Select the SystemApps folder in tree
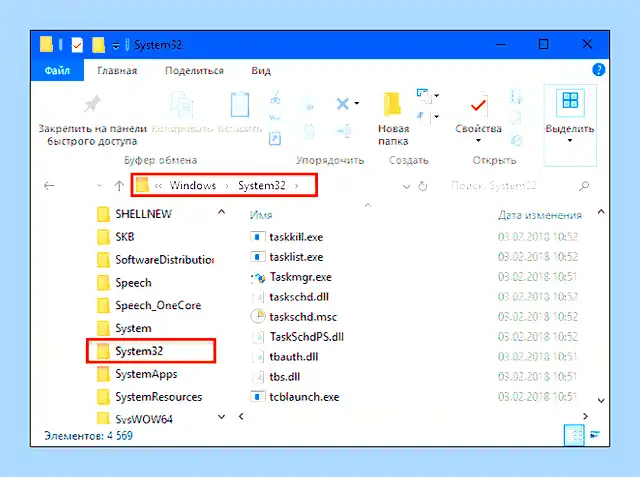Image resolution: width=640 pixels, height=477 pixels. [x=137, y=374]
